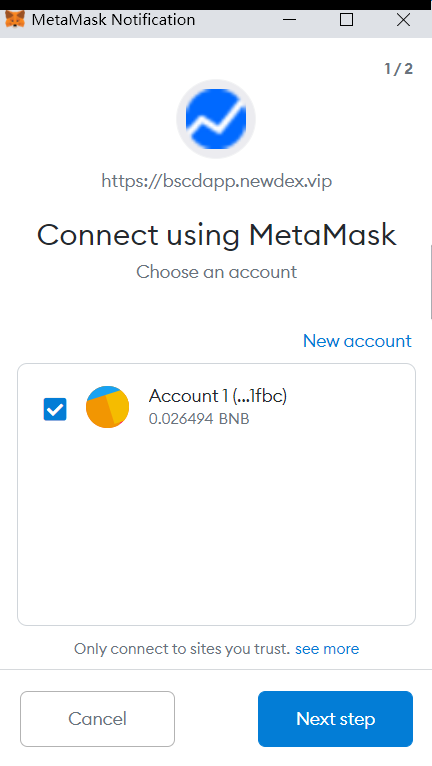Image resolution: width=432 pixels, height=766 pixels.
Task: Click the 1 / 2 page indicator
Action: click(398, 69)
